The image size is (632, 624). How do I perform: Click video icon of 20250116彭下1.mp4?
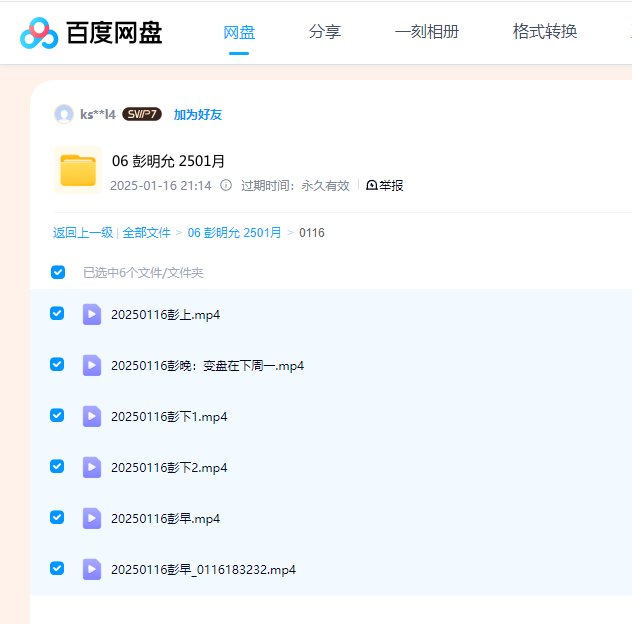pyautogui.click(x=92, y=416)
